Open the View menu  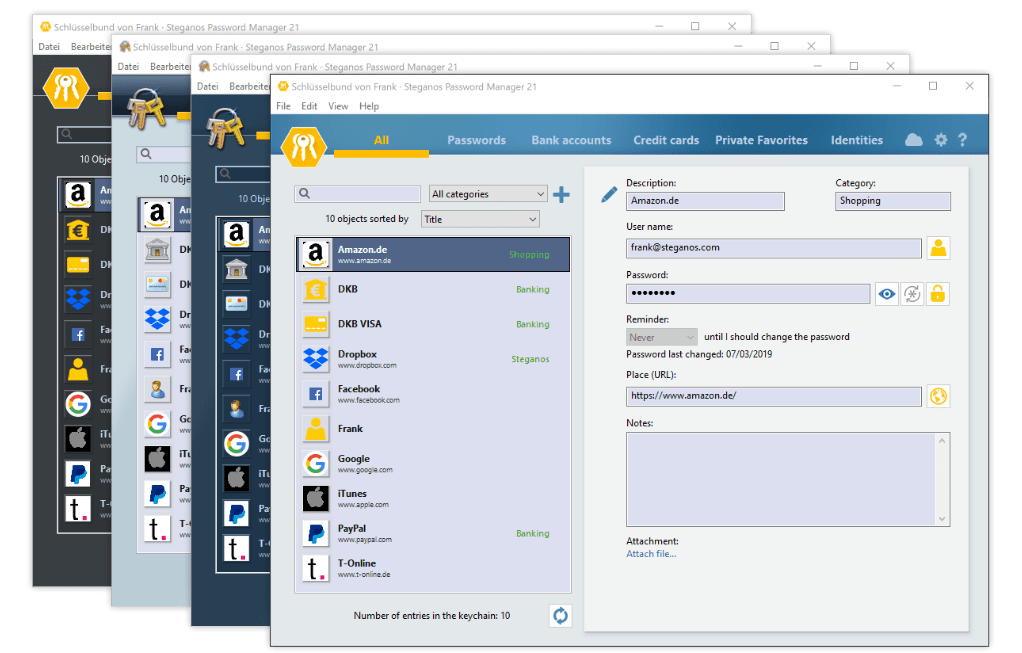[338, 106]
